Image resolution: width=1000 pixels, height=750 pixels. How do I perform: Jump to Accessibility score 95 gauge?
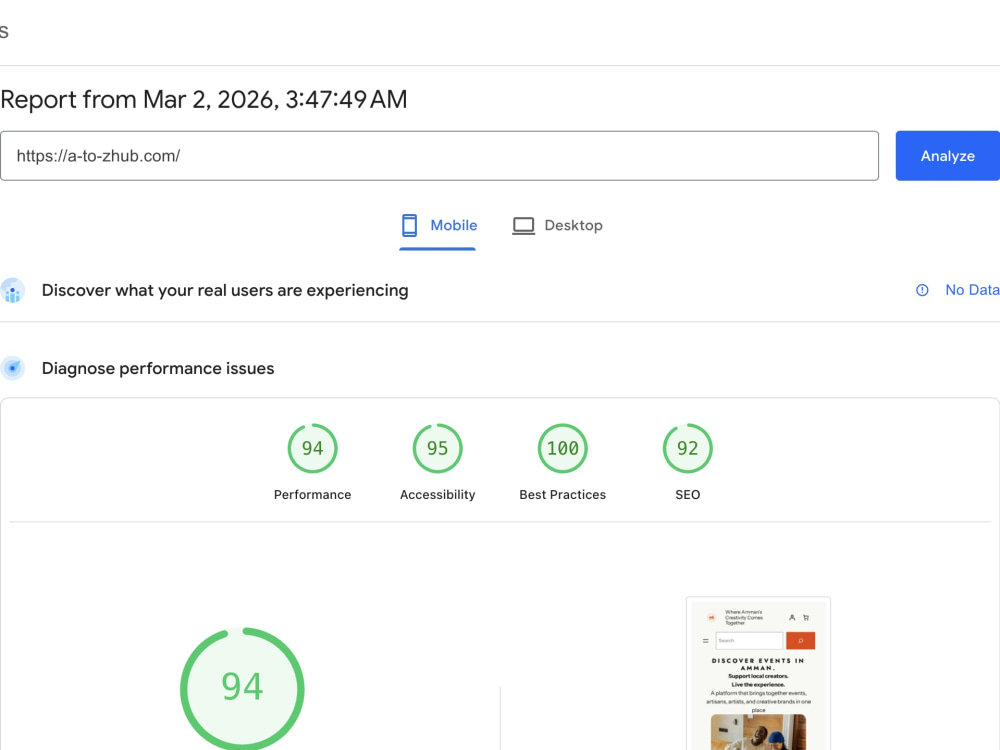438,448
